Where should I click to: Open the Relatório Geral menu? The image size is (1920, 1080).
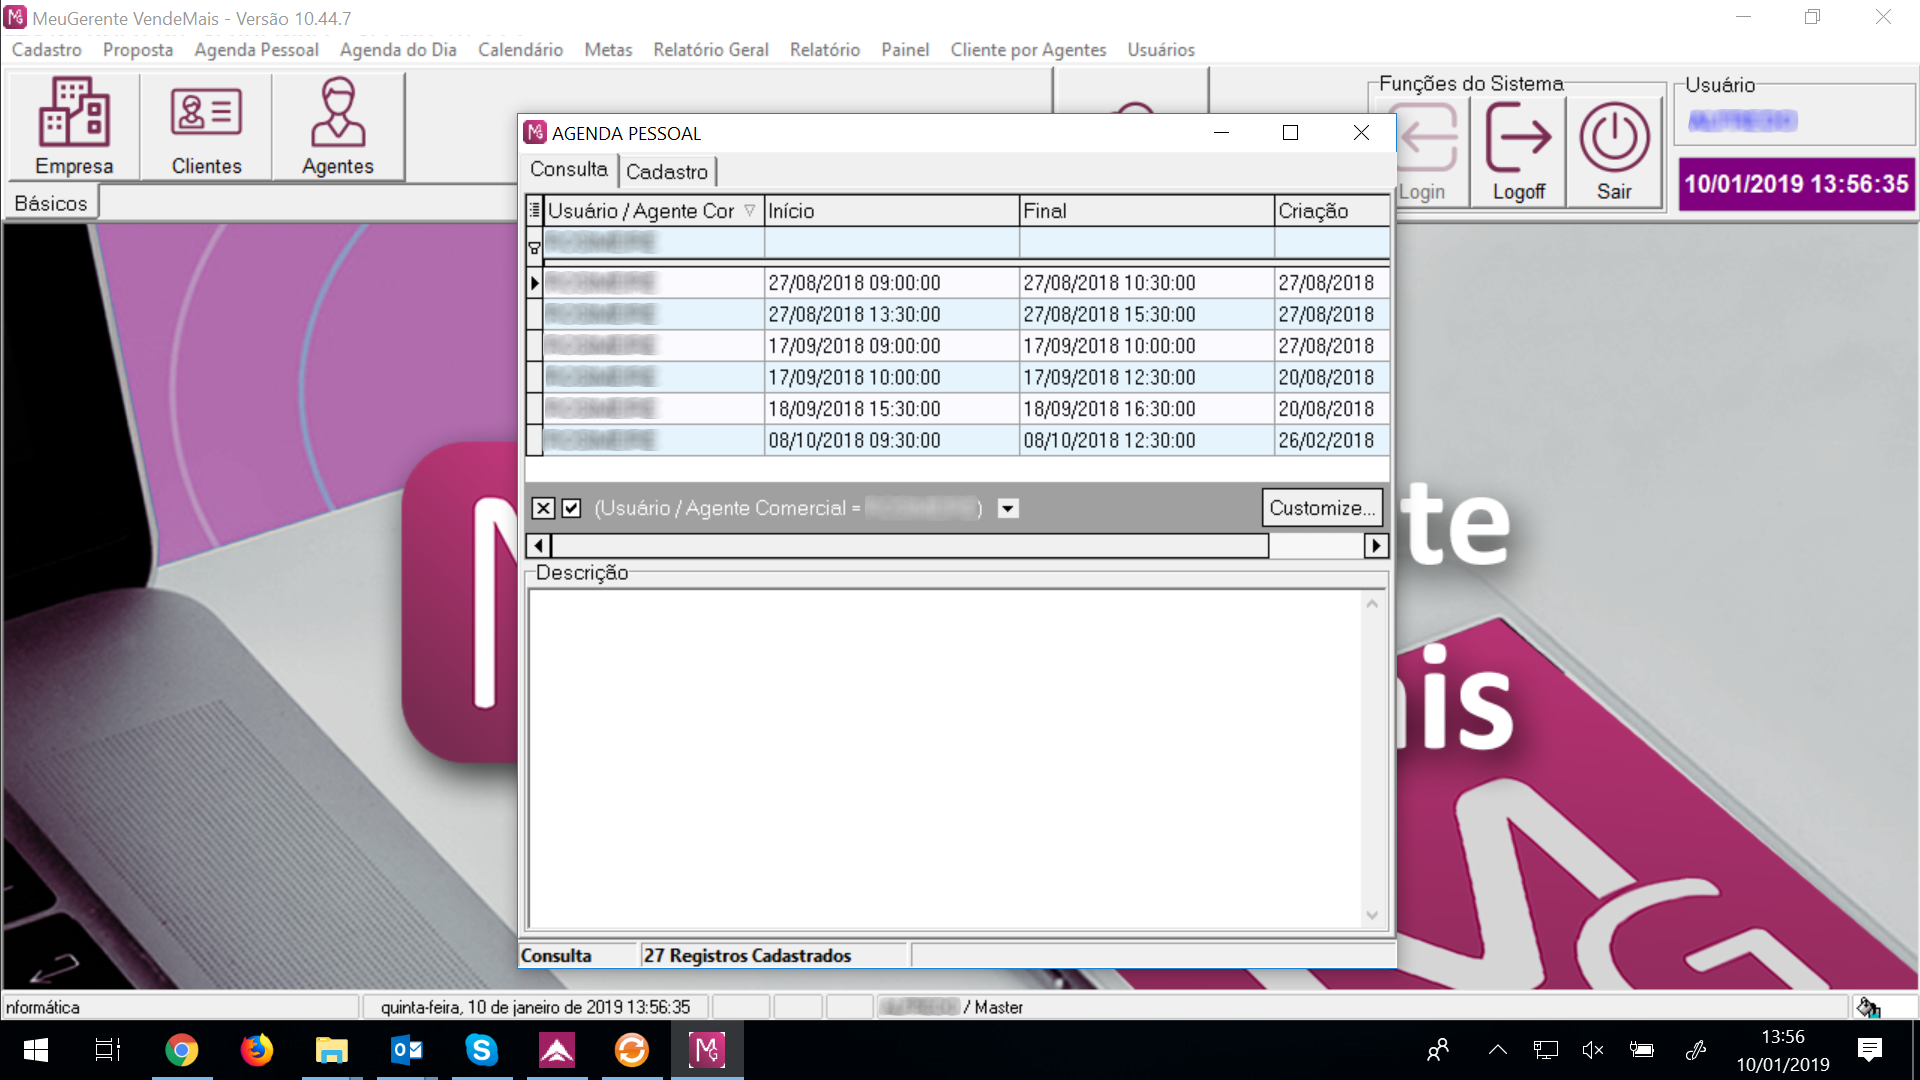pyautogui.click(x=711, y=49)
